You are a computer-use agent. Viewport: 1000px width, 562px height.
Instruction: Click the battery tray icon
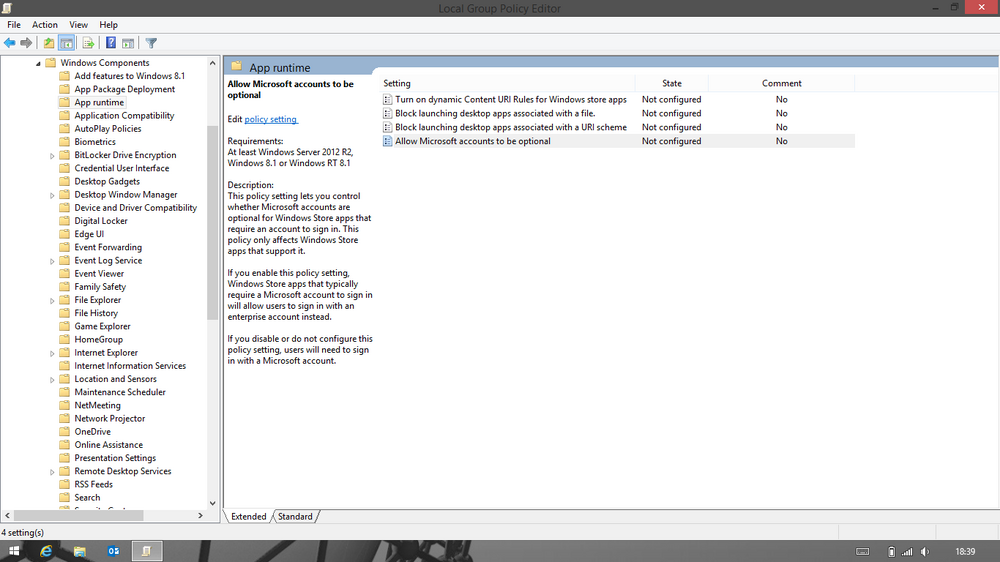[x=891, y=552]
